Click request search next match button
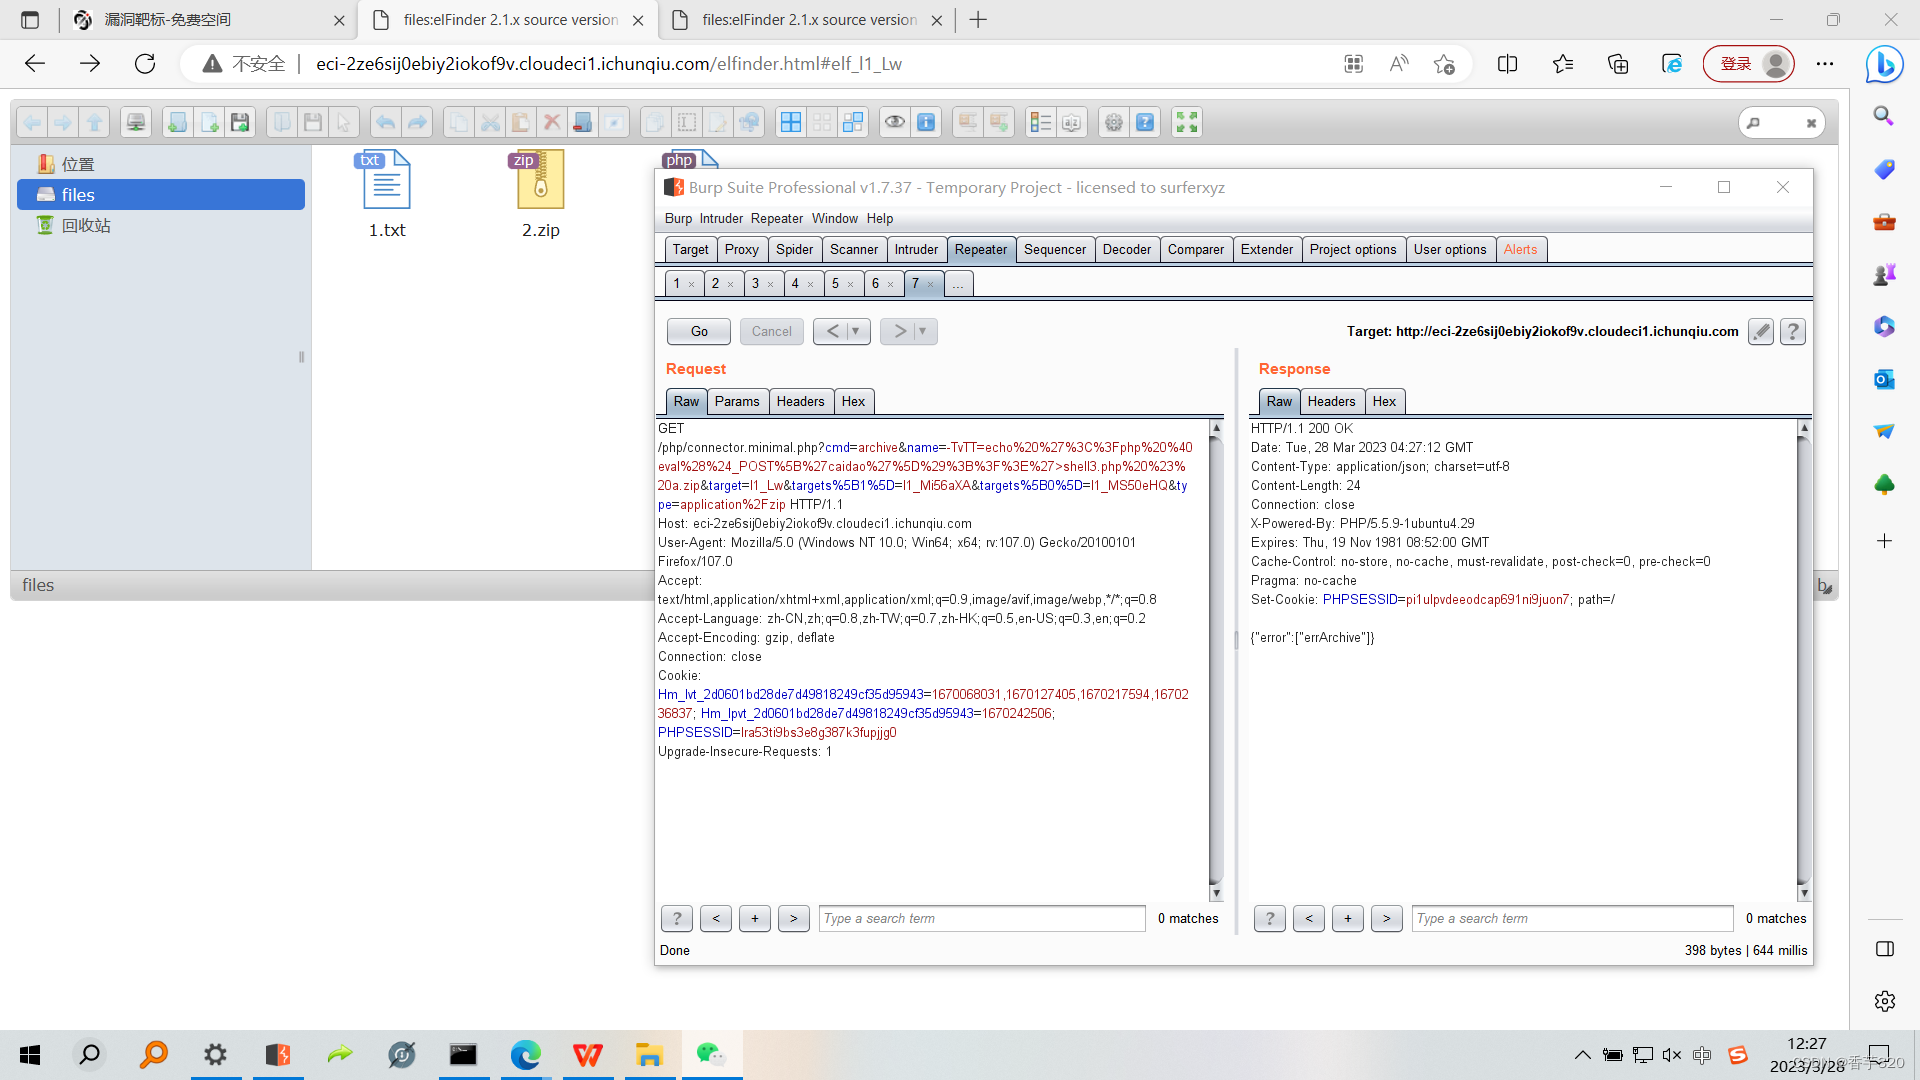 [x=794, y=919]
